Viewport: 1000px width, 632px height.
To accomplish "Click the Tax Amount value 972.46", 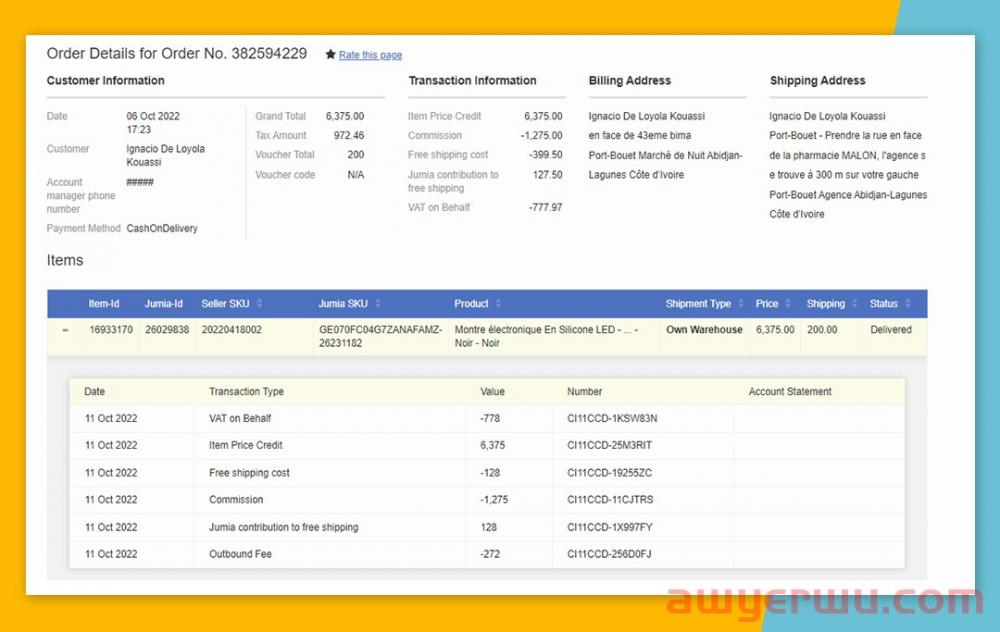I will coord(349,135).
